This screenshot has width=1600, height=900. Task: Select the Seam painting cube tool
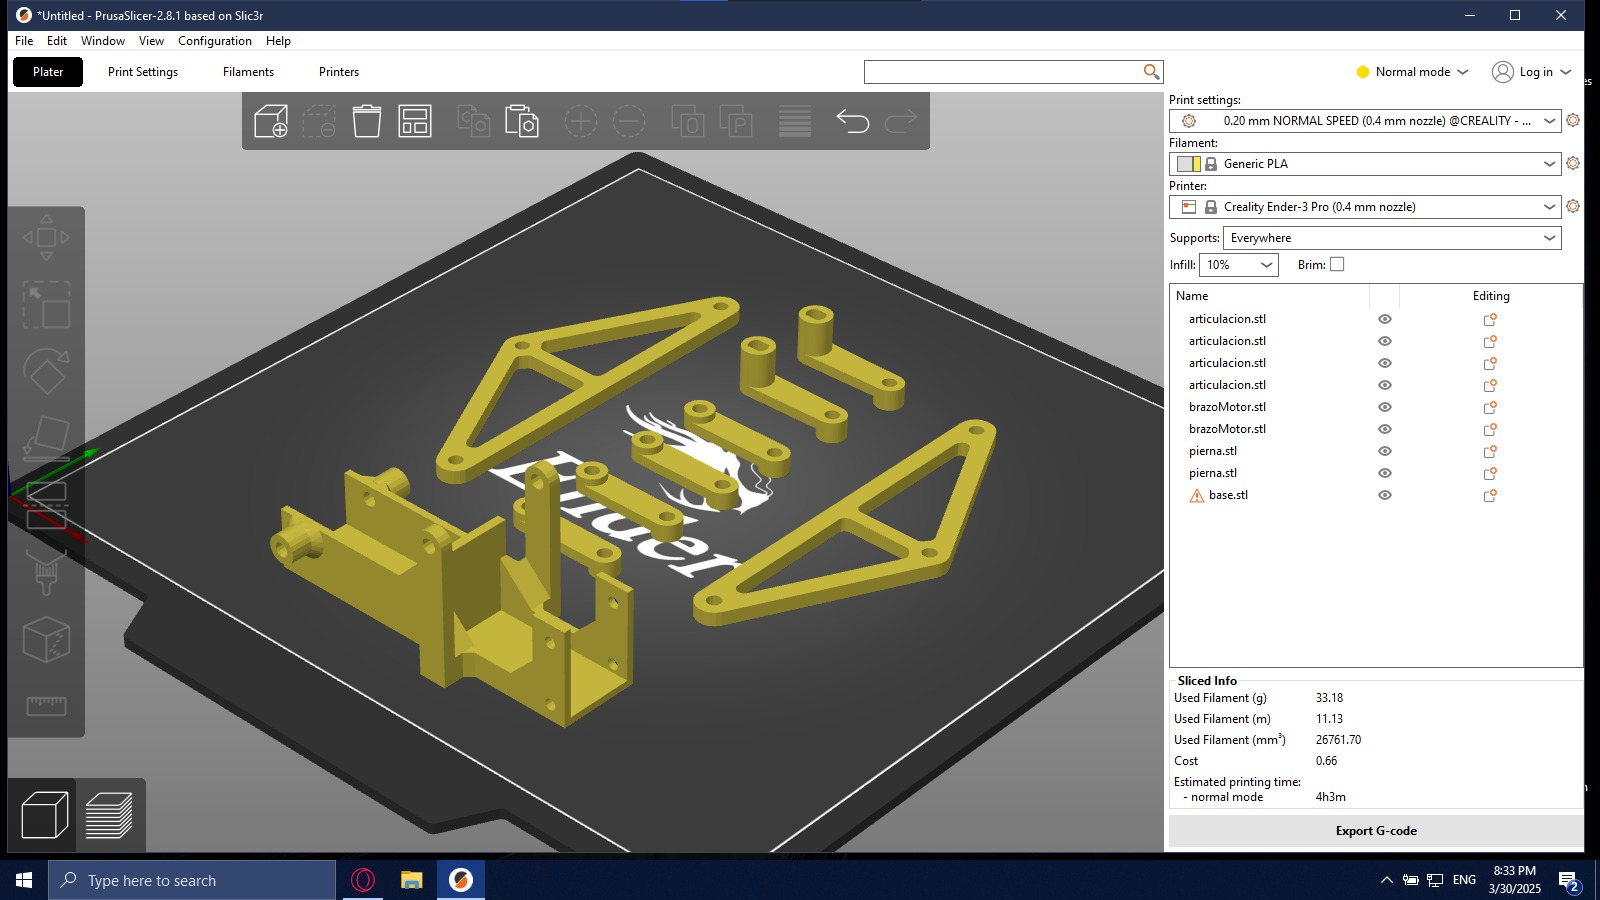(46, 639)
